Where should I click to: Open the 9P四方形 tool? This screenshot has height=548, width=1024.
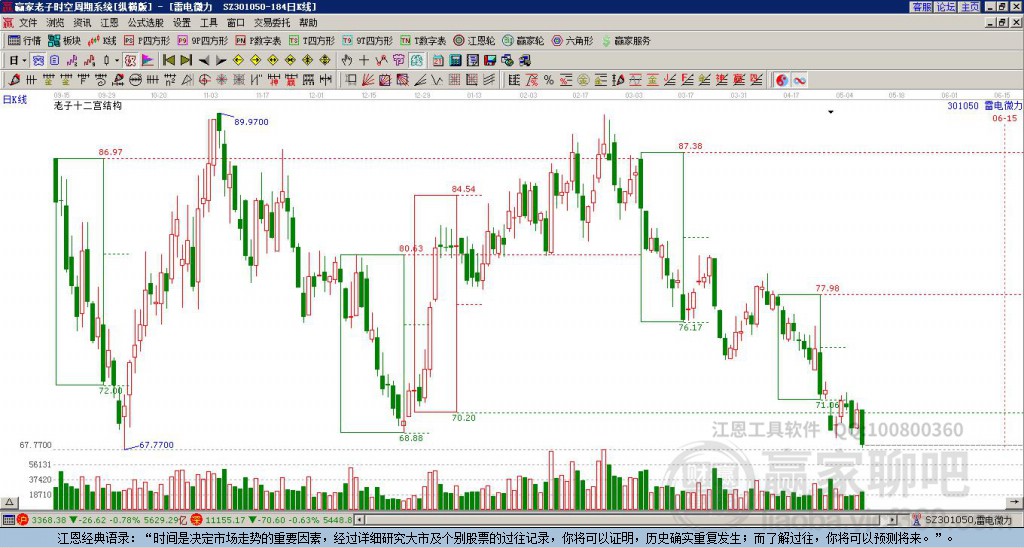click(202, 40)
